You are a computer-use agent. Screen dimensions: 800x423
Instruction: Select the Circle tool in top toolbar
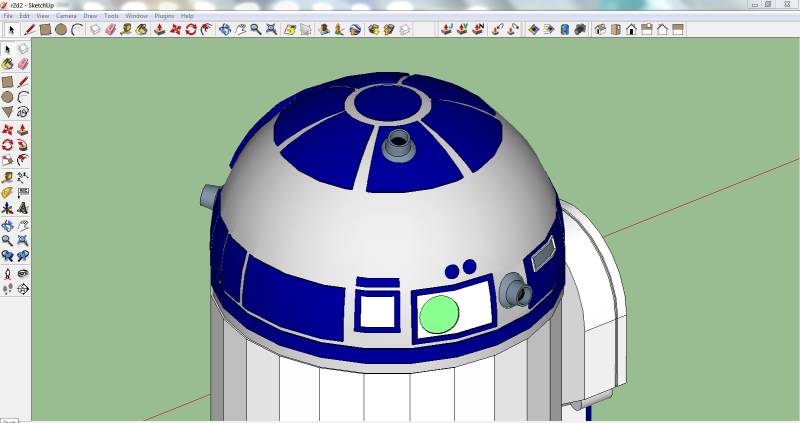point(61,30)
